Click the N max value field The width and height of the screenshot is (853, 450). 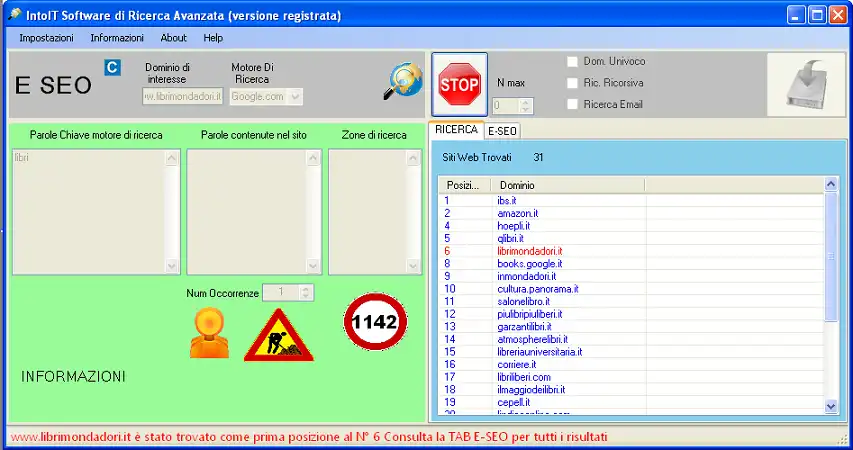506,106
